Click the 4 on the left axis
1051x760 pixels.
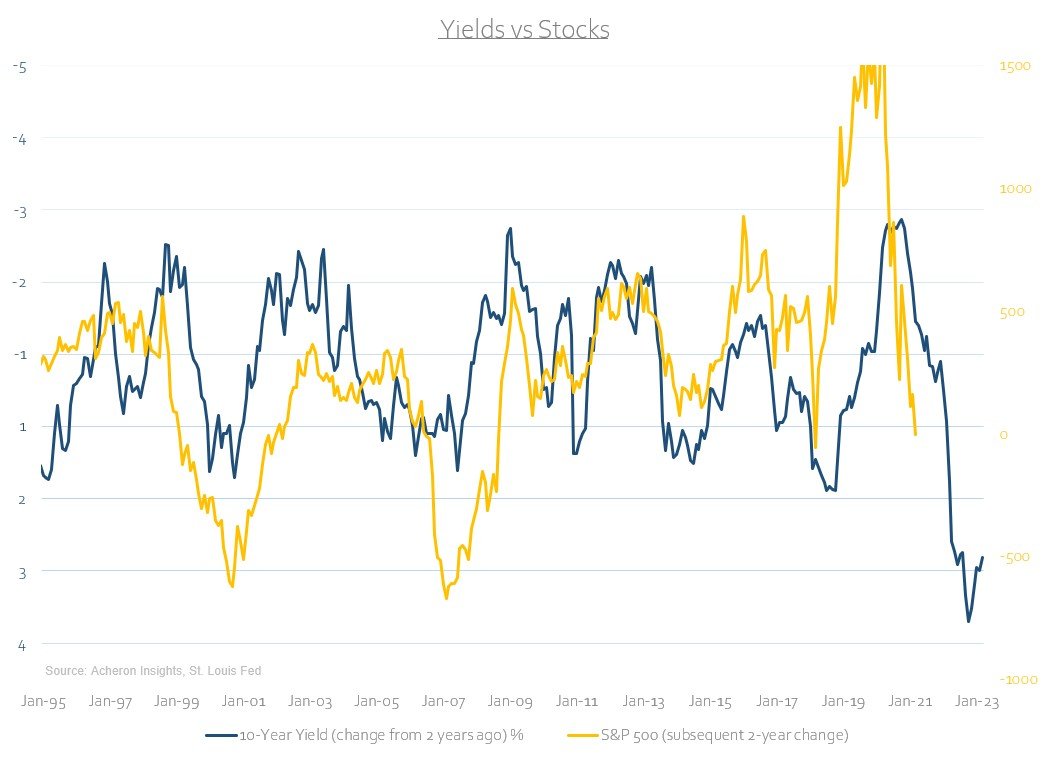tap(20, 644)
